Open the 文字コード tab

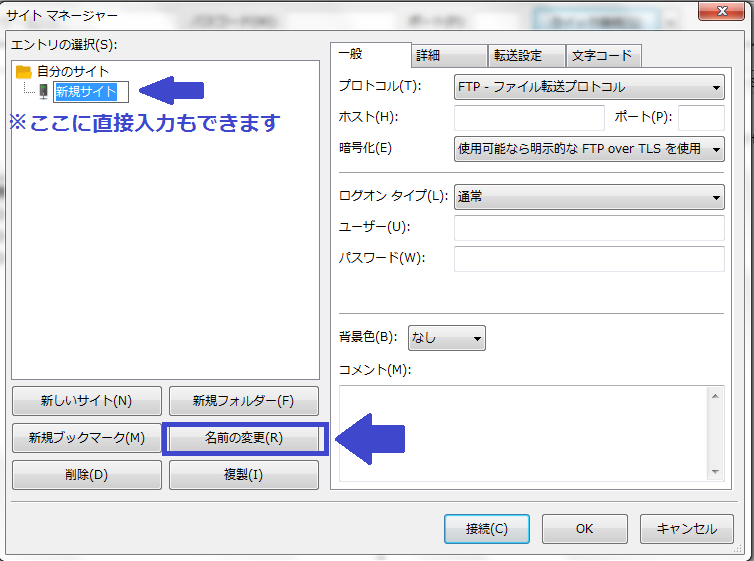click(603, 56)
